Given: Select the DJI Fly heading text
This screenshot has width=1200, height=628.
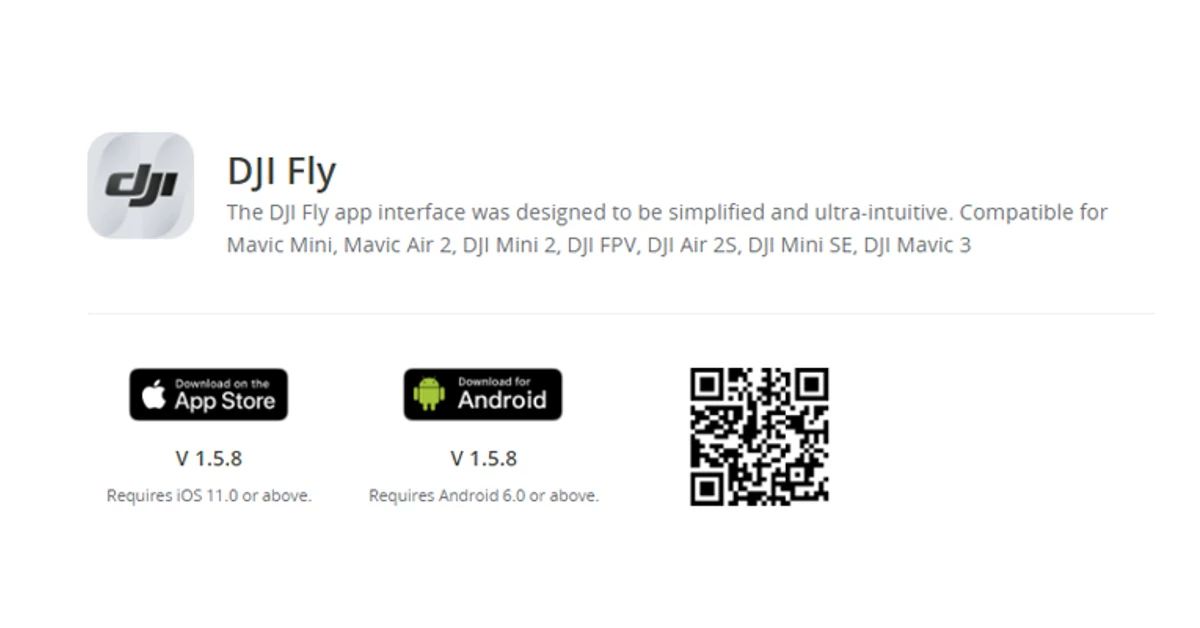Looking at the screenshot, I should pyautogui.click(x=281, y=171).
